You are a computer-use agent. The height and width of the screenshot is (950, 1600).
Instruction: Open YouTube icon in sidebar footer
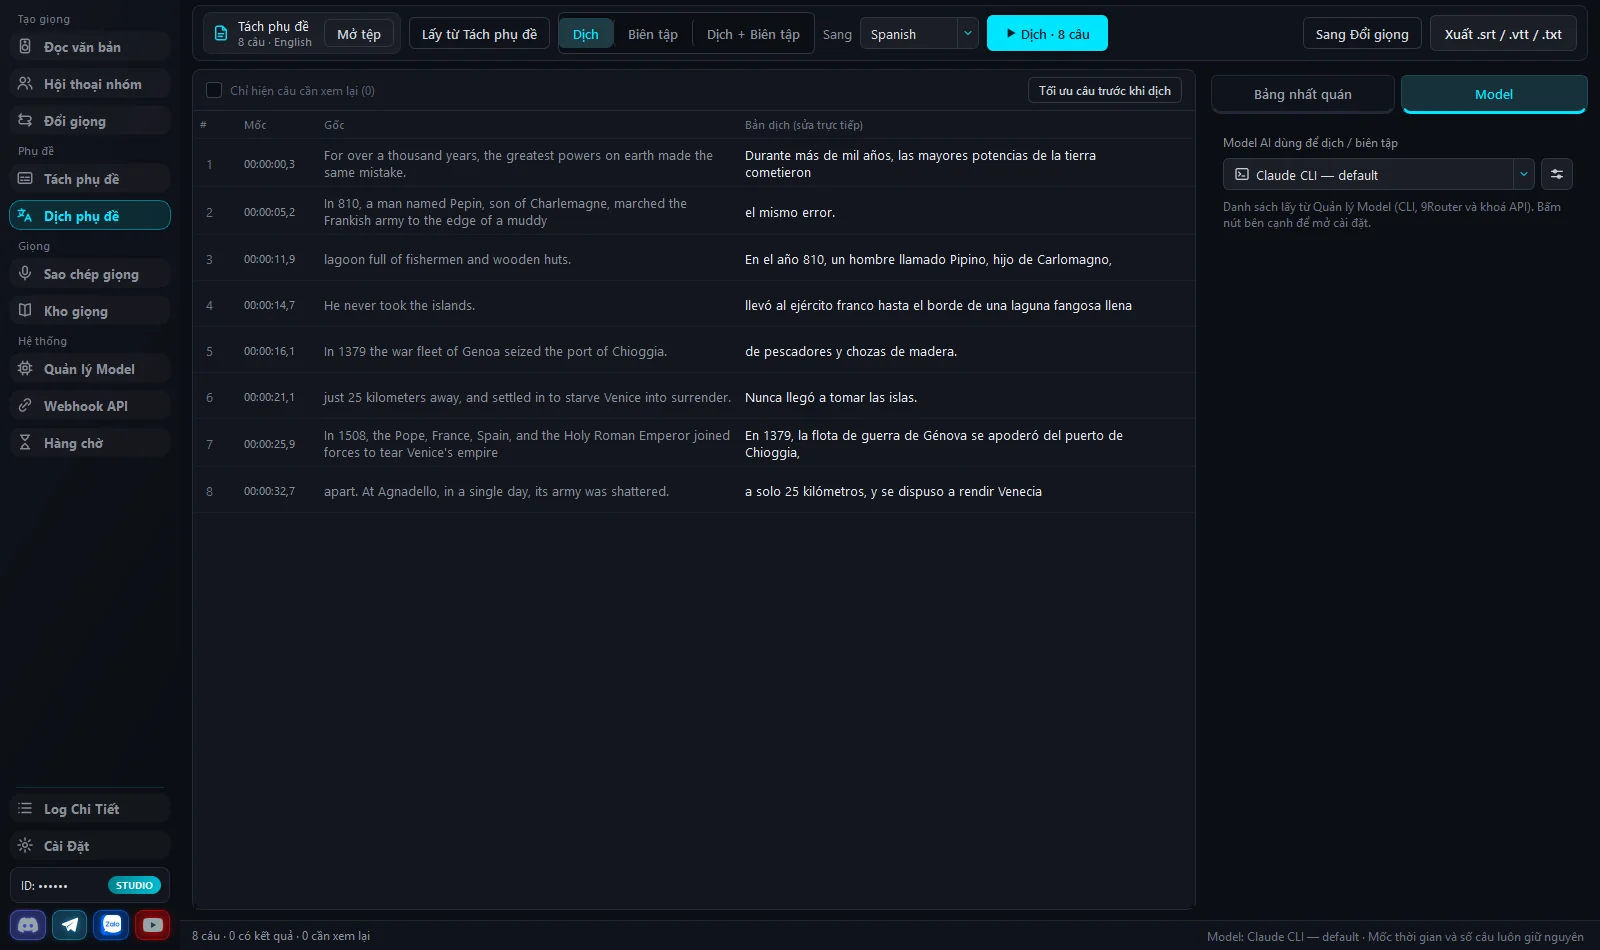153,925
